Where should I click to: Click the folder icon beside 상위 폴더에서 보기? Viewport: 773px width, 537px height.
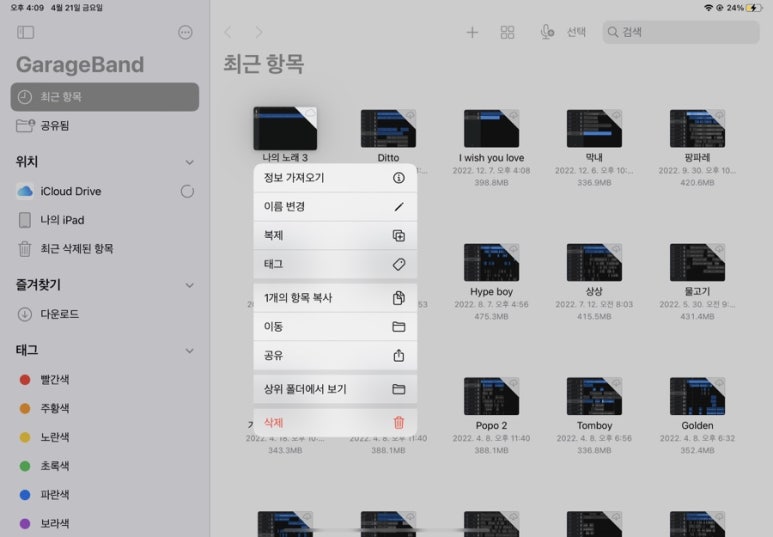[x=398, y=389]
